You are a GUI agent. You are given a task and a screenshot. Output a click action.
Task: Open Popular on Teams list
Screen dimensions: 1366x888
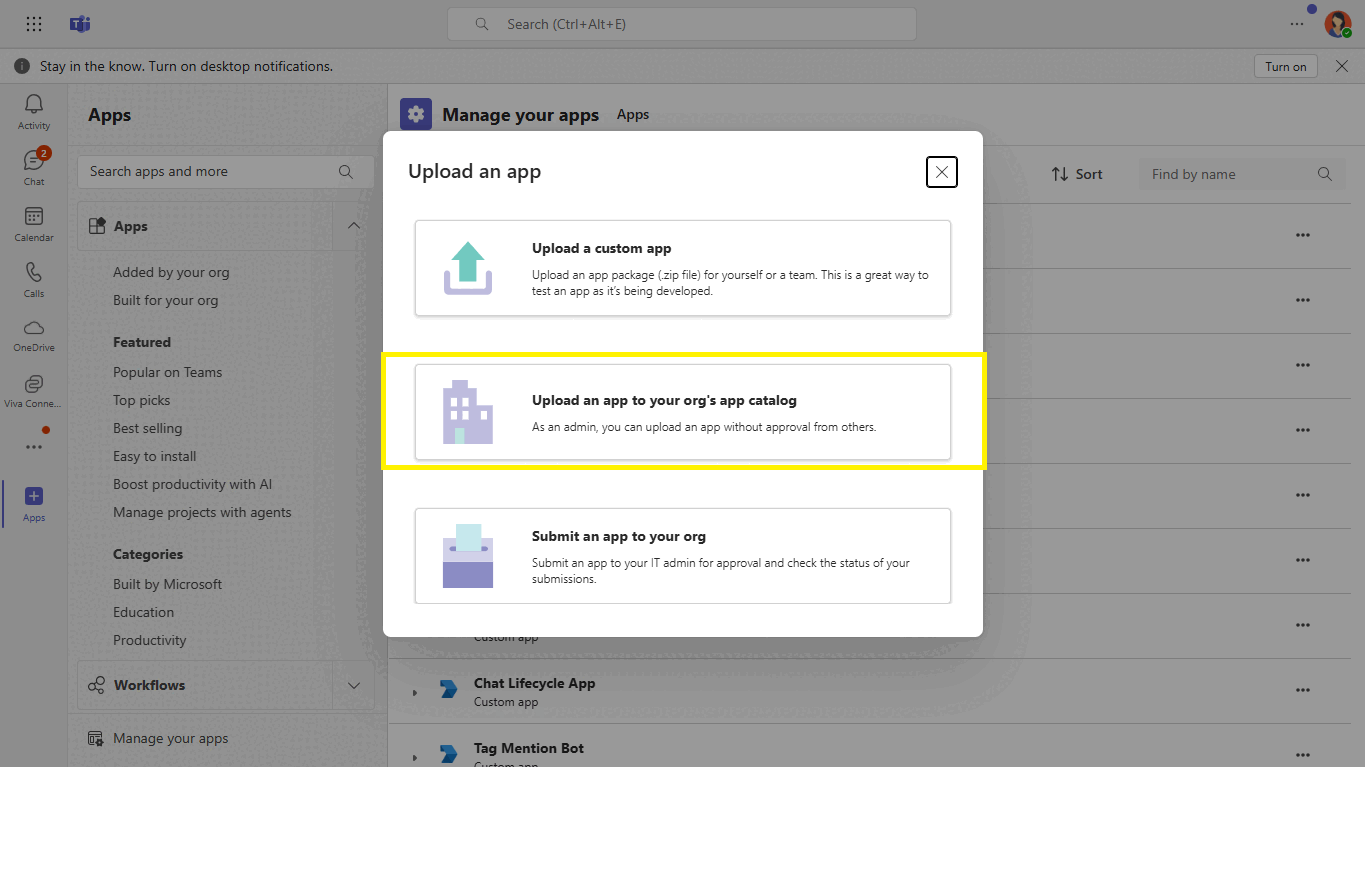pos(168,372)
